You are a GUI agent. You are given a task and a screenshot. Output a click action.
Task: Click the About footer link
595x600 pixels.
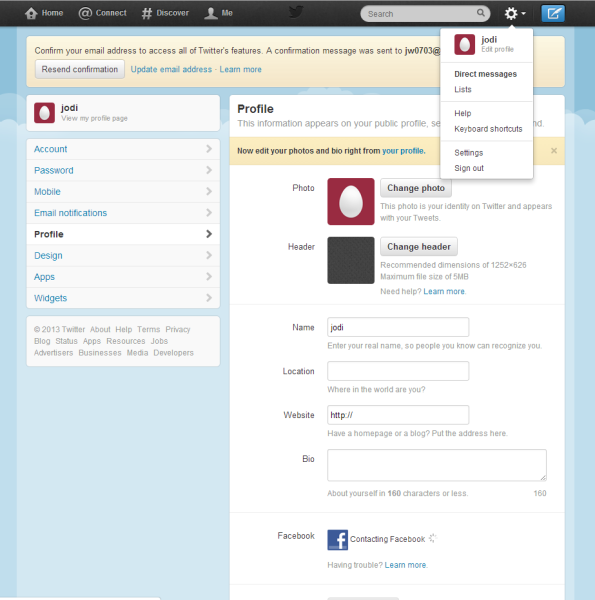tap(100, 329)
